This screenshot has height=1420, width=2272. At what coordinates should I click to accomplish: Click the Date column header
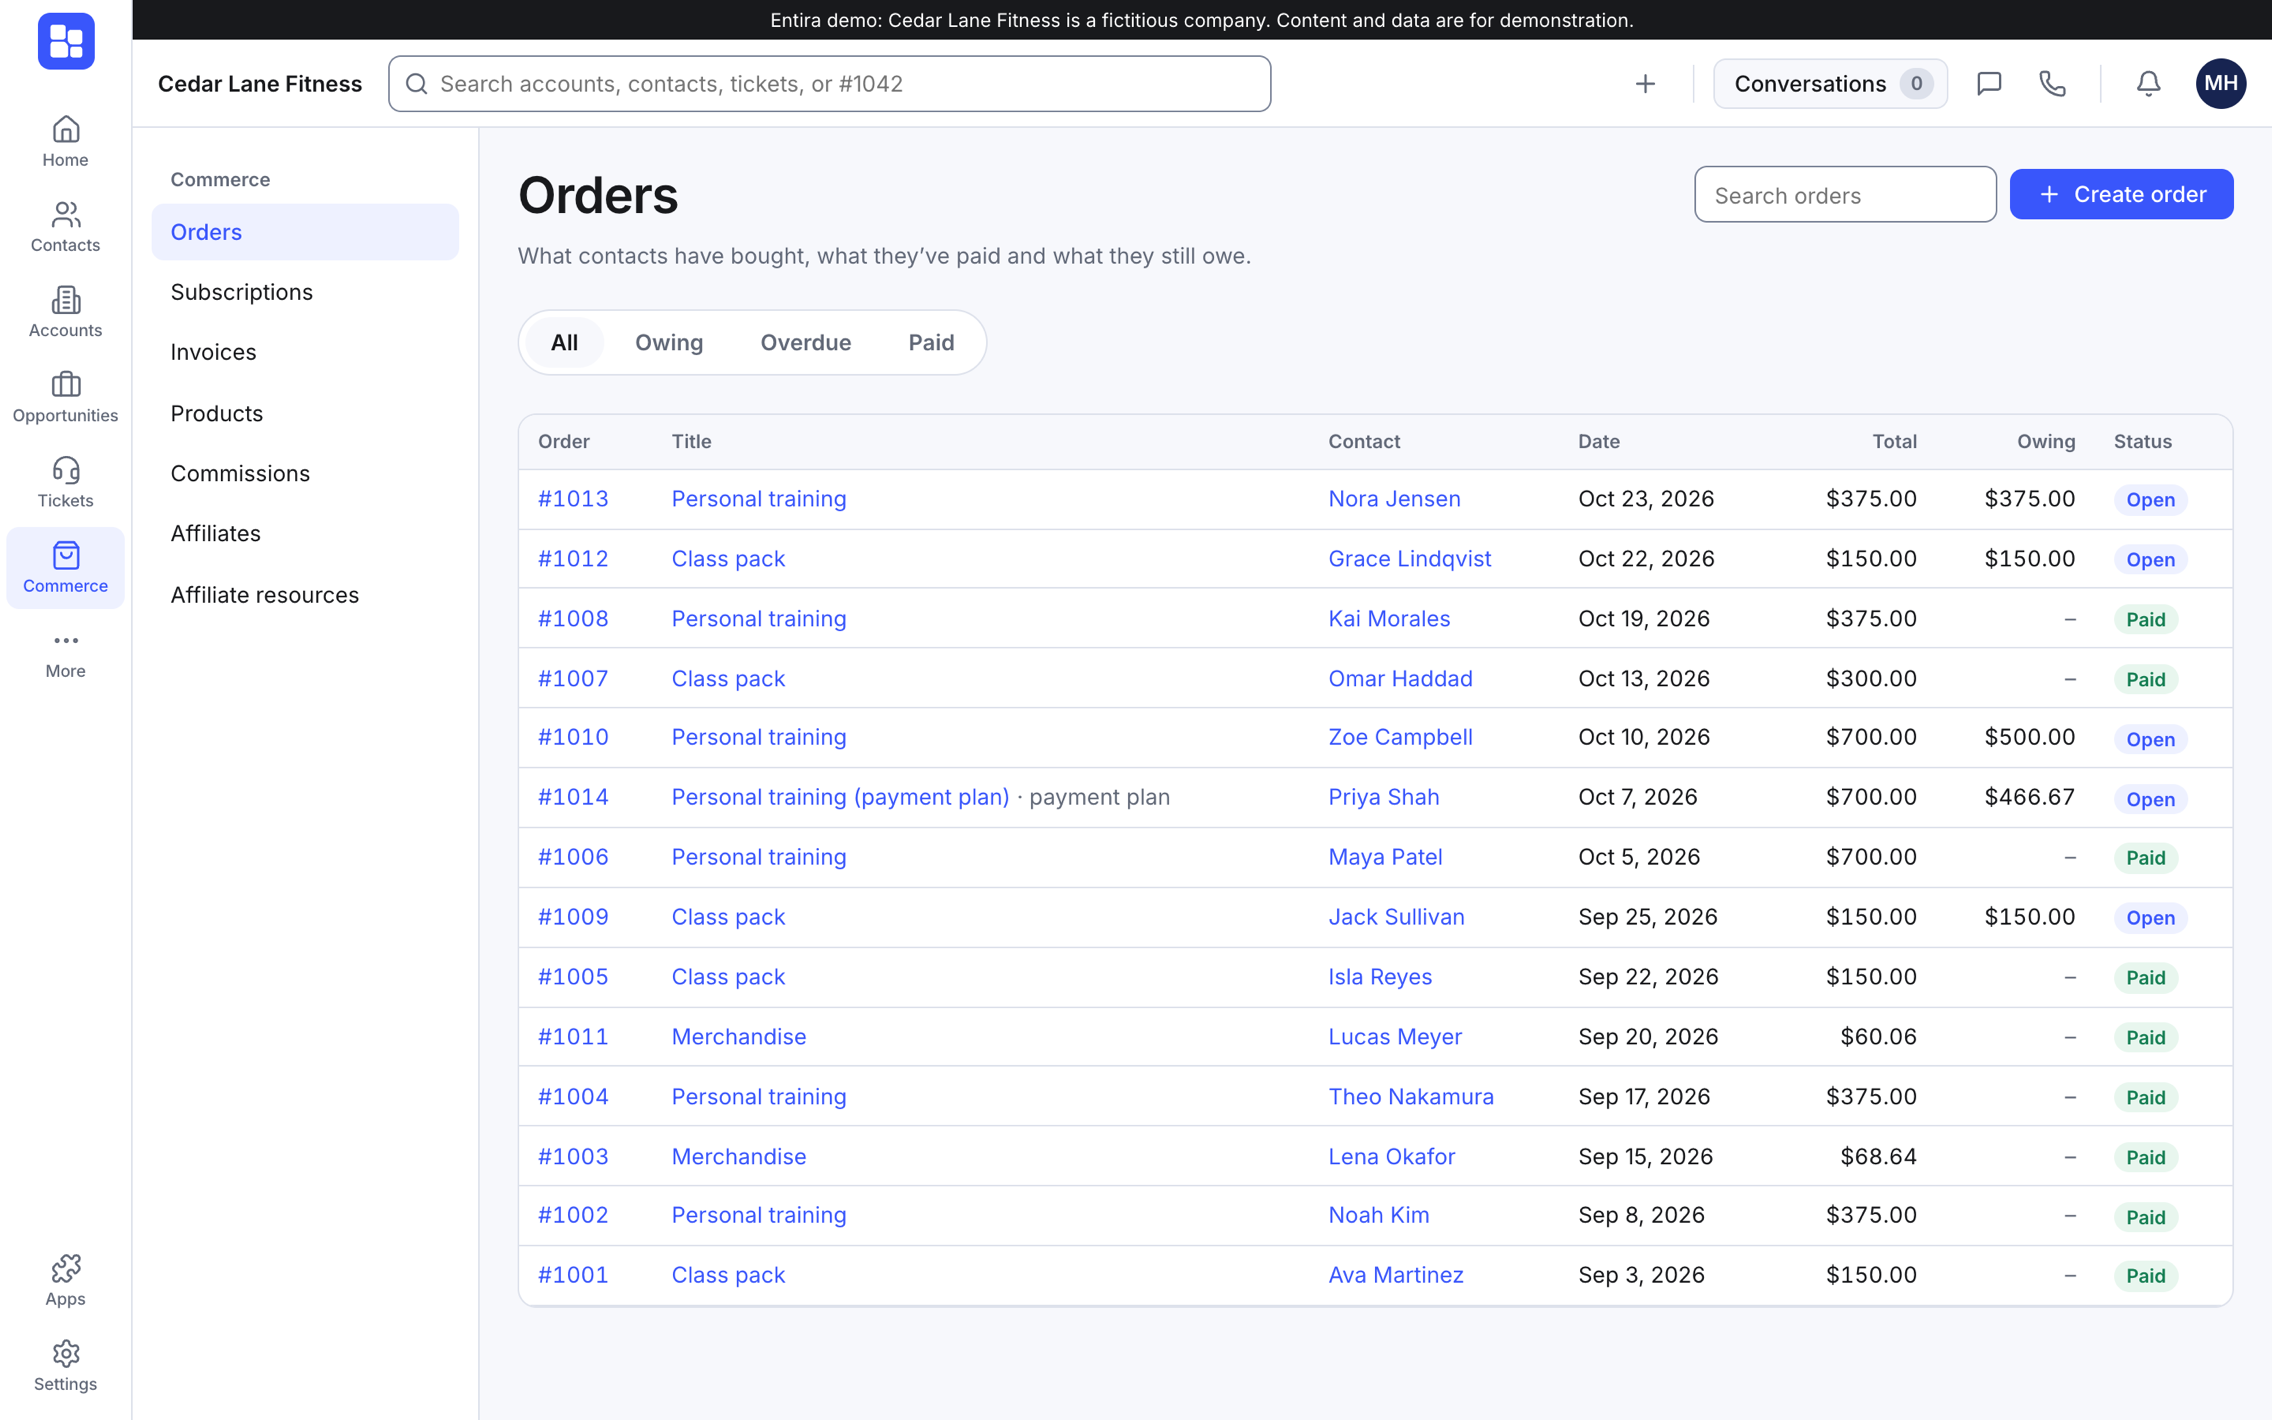pos(1599,441)
